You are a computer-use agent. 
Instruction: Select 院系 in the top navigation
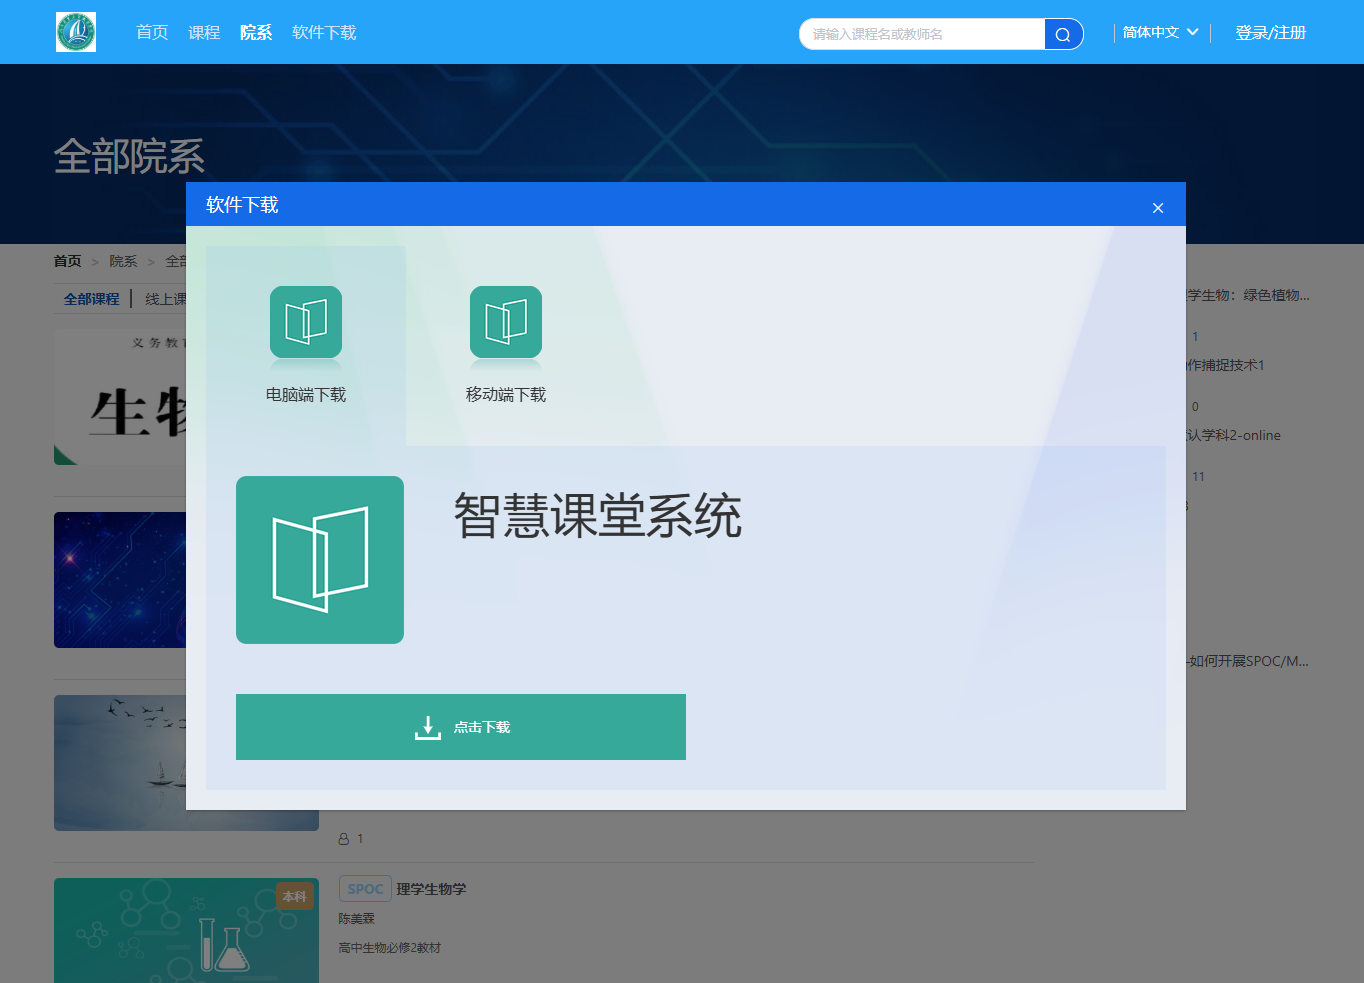click(256, 33)
